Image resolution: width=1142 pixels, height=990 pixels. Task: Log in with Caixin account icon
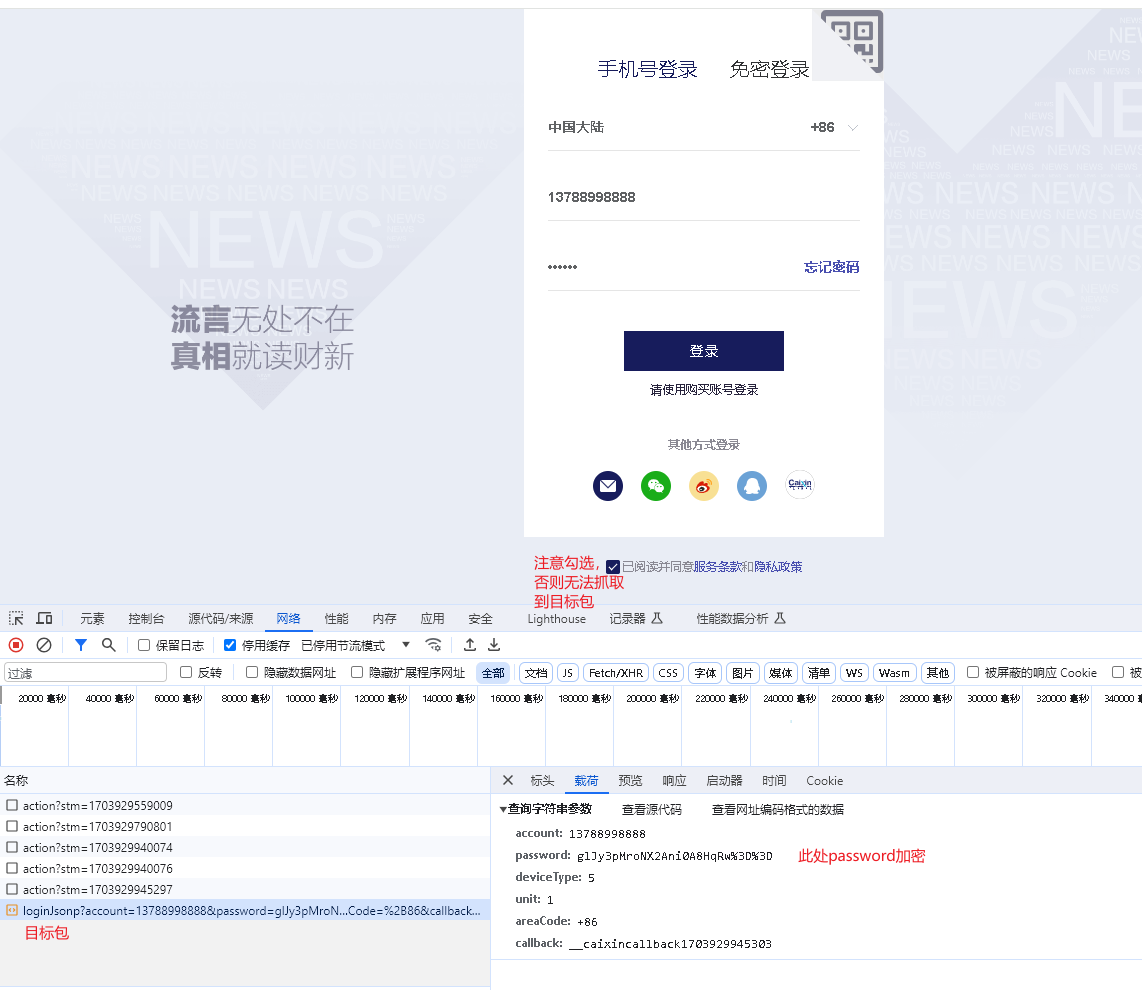click(x=800, y=485)
